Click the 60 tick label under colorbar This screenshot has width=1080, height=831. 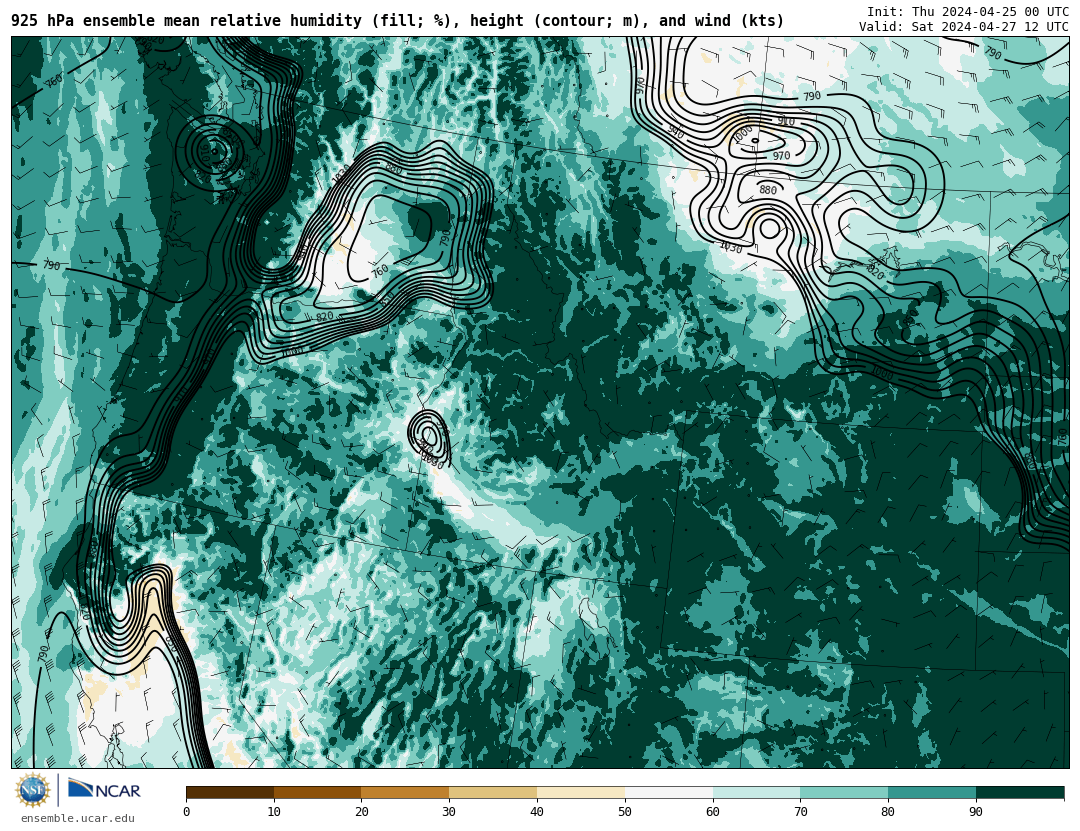pos(713,812)
